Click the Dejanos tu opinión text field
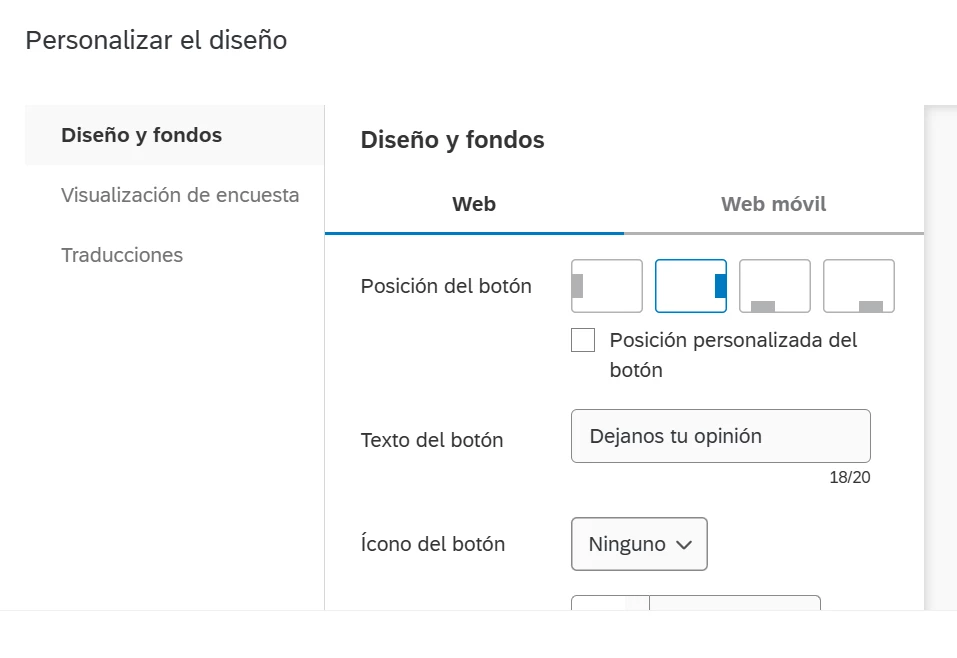This screenshot has height=658, width=957. [x=721, y=436]
